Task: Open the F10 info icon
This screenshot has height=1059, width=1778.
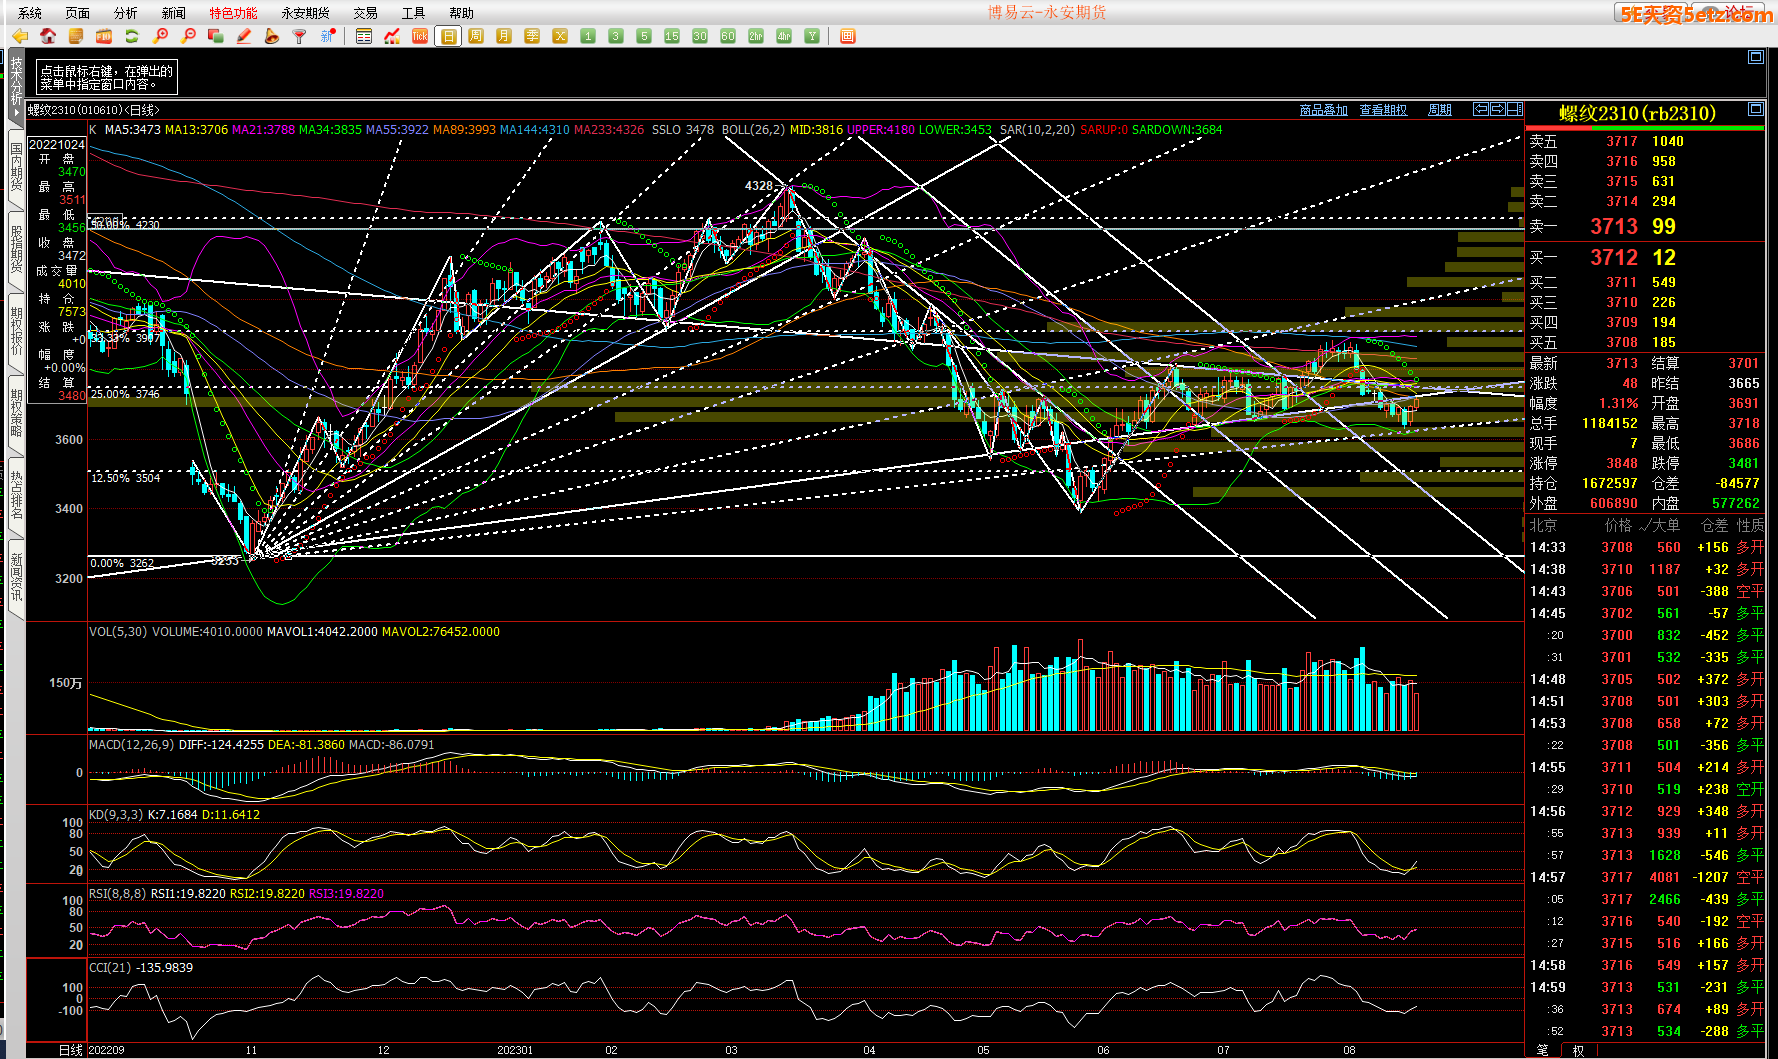Action: click(x=103, y=36)
